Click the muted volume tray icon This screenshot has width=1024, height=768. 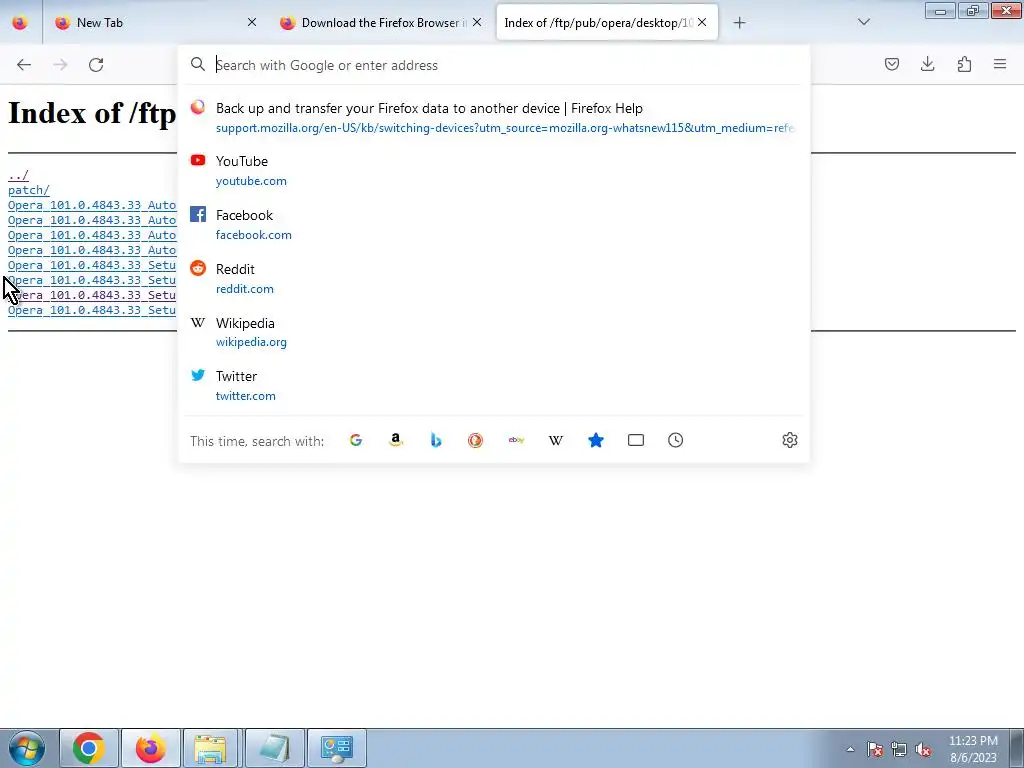923,749
